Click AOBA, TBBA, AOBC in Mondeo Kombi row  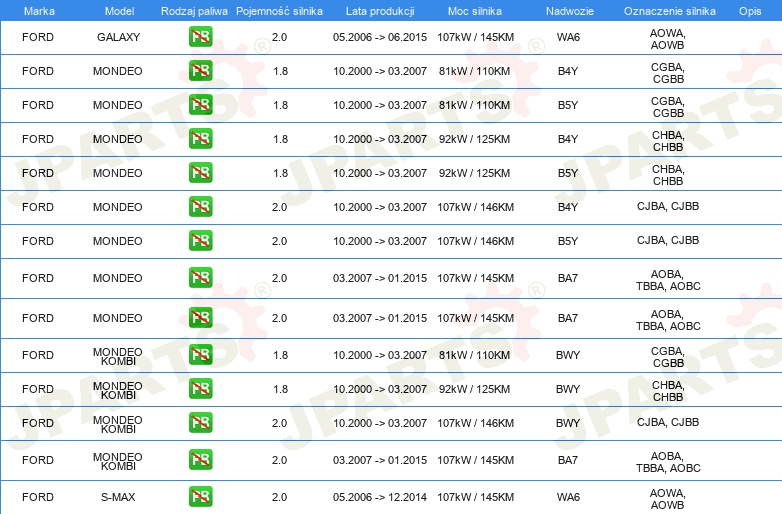(x=668, y=462)
